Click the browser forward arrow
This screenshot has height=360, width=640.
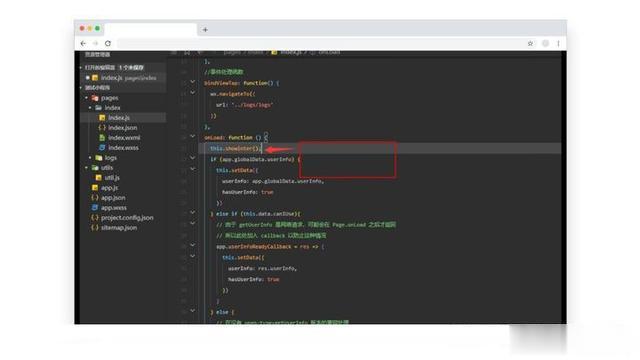coord(96,43)
